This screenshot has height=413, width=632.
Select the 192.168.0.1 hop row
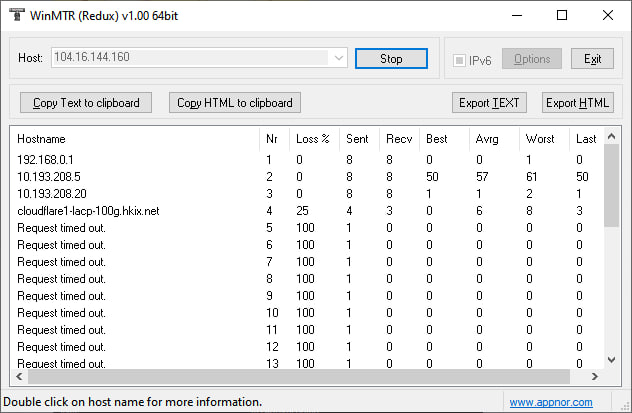coord(38,160)
